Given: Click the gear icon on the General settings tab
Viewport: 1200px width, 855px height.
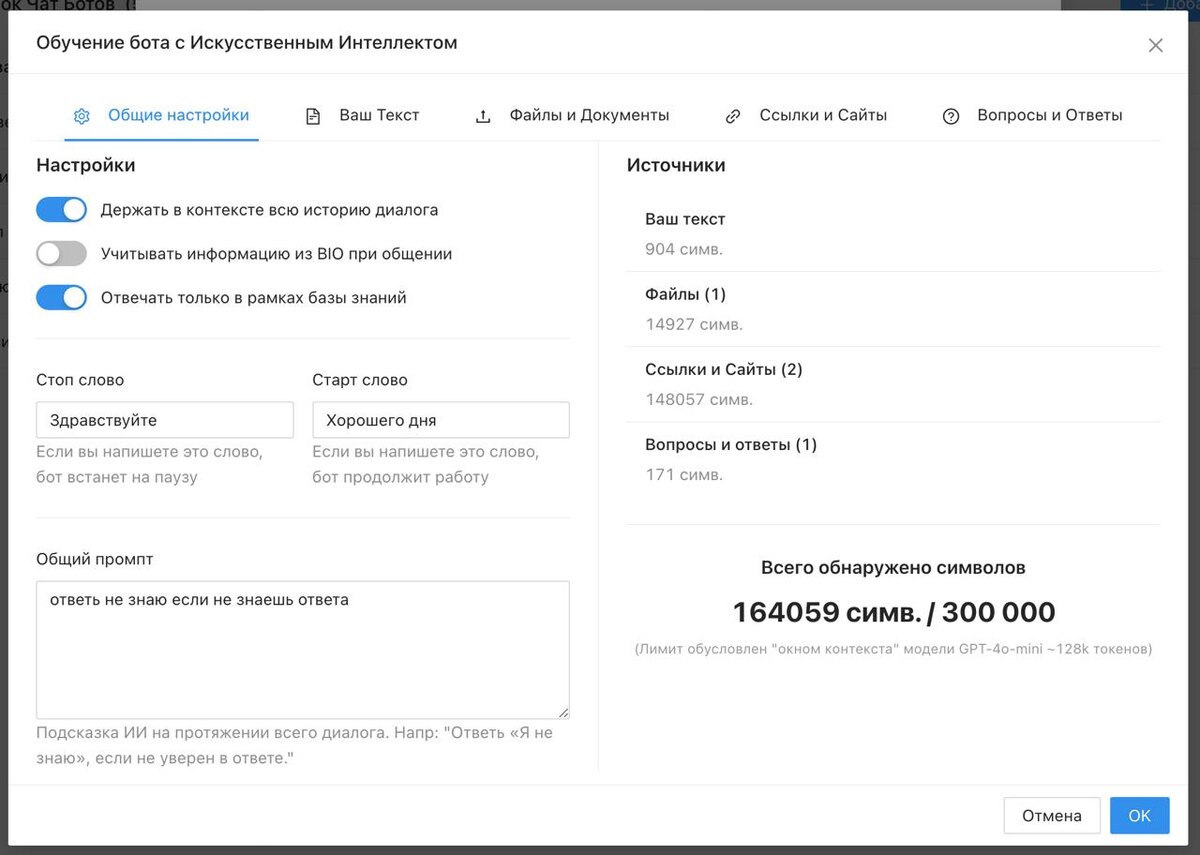Looking at the screenshot, I should click(82, 116).
